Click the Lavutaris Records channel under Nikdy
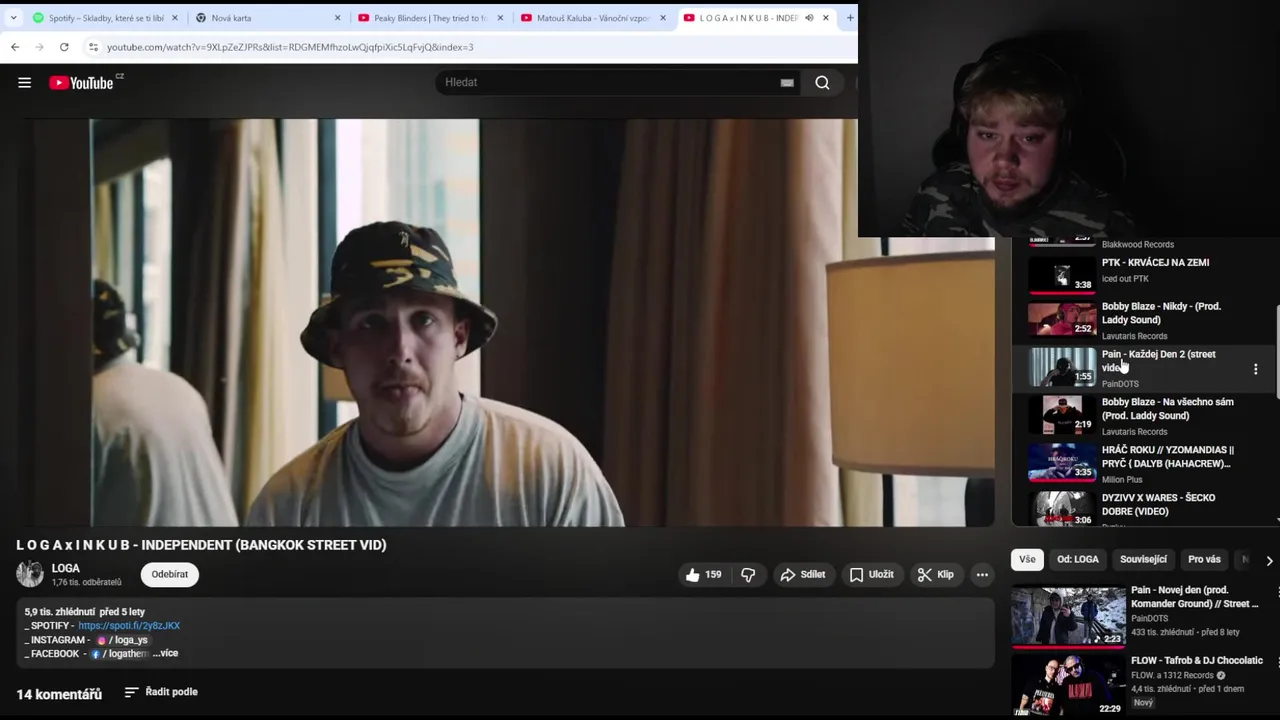Screen dimensions: 1280x720 point(1134,336)
